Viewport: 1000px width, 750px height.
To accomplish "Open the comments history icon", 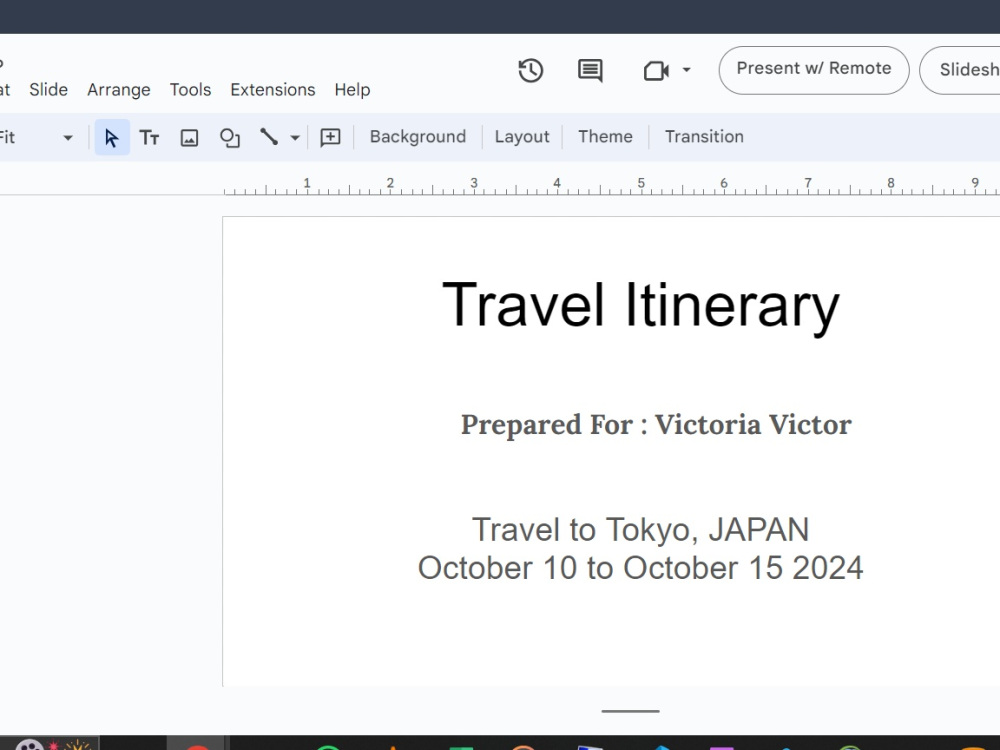I will (x=590, y=70).
